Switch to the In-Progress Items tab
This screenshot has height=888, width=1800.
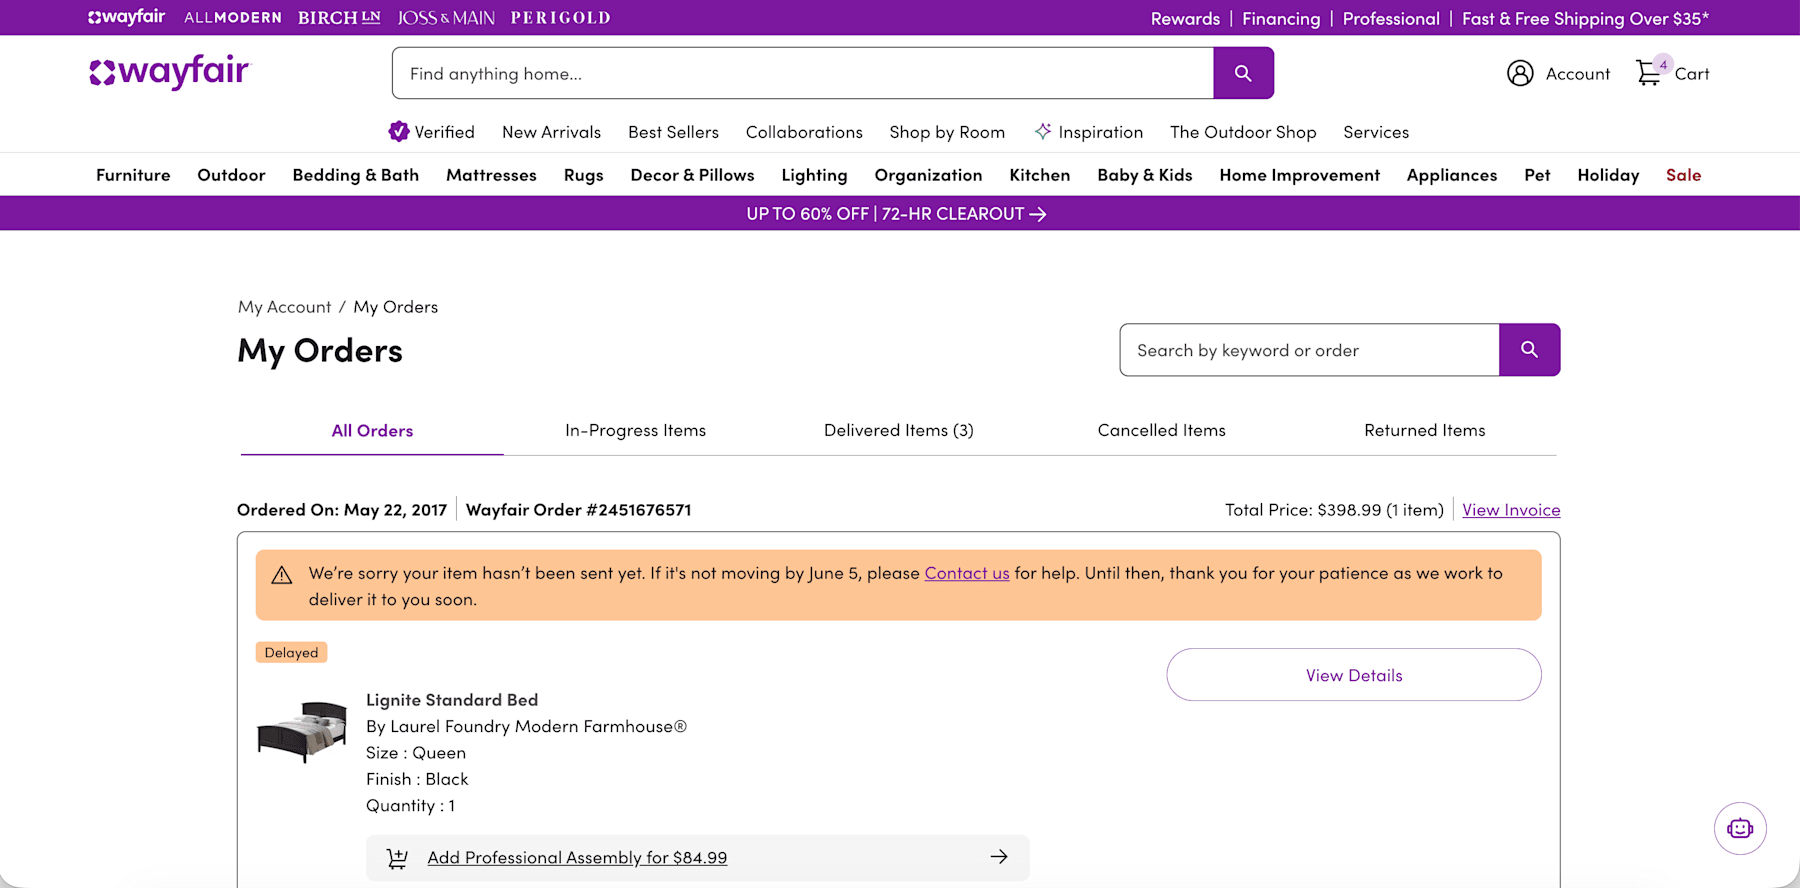coord(635,431)
